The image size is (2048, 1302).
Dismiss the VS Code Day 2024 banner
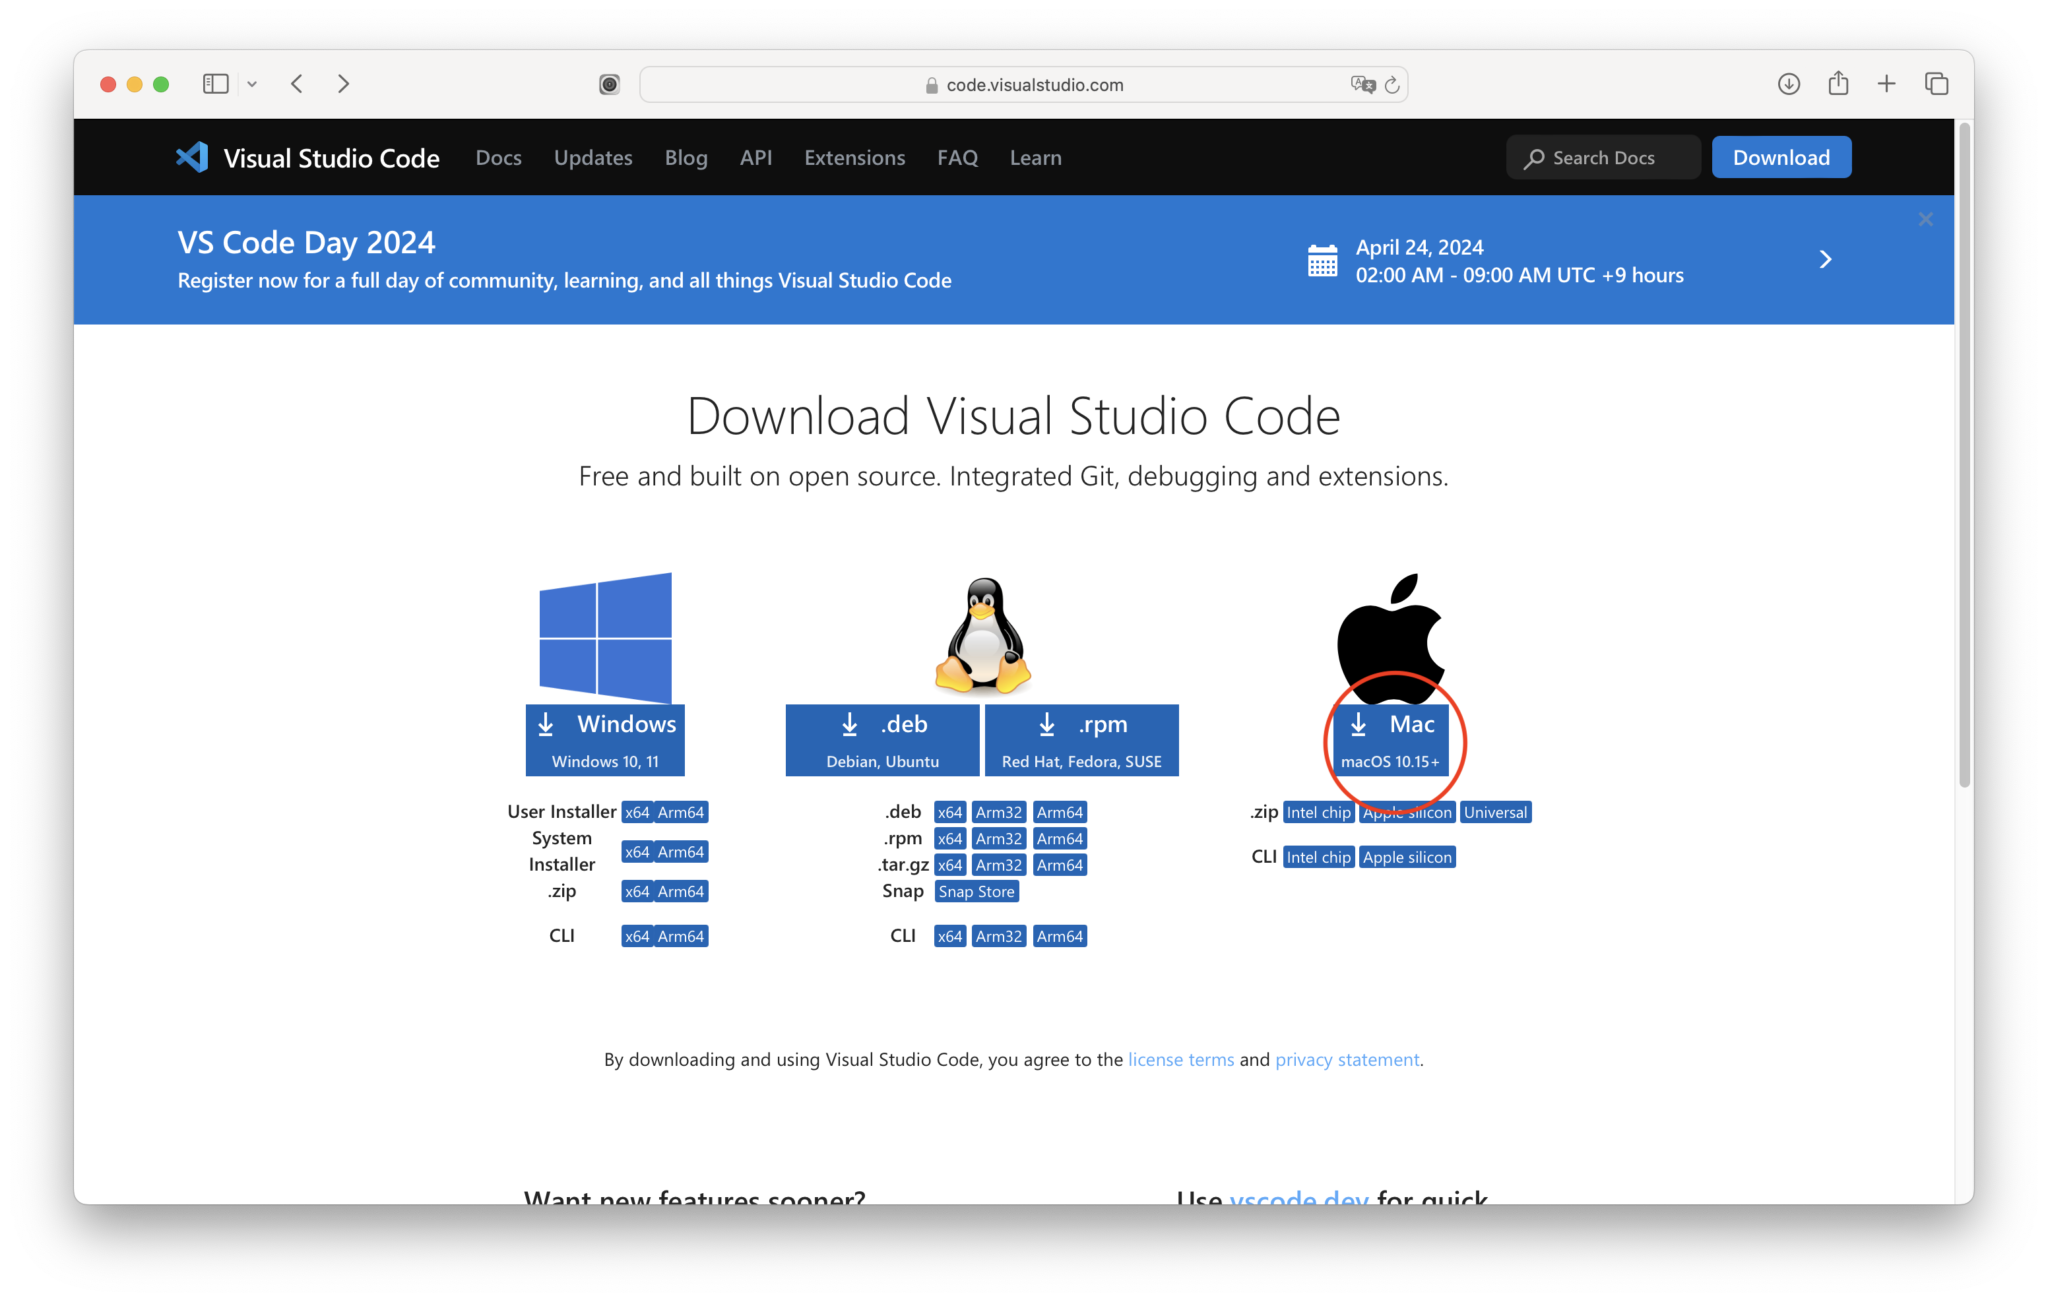click(x=1925, y=219)
